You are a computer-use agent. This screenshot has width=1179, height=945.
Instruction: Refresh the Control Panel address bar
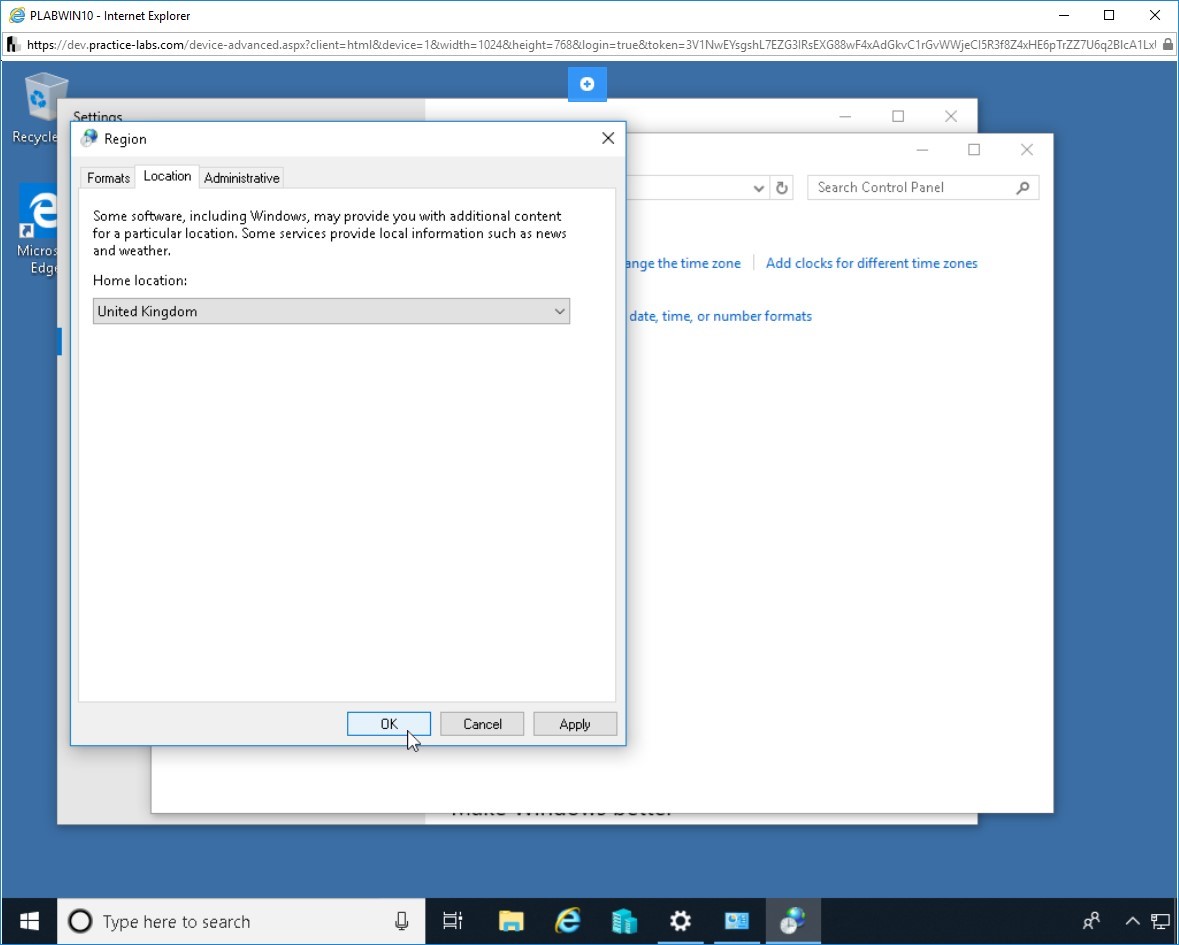click(x=782, y=188)
